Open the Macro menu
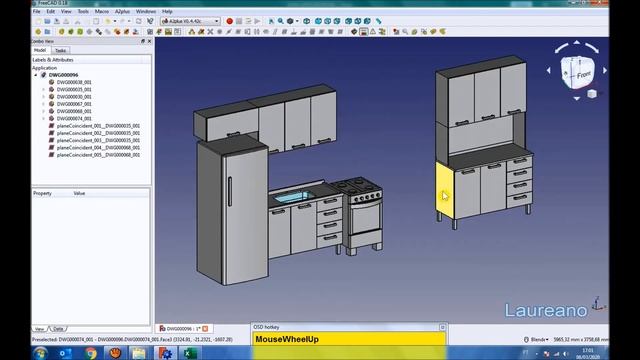The height and width of the screenshot is (360, 640). click(102, 11)
